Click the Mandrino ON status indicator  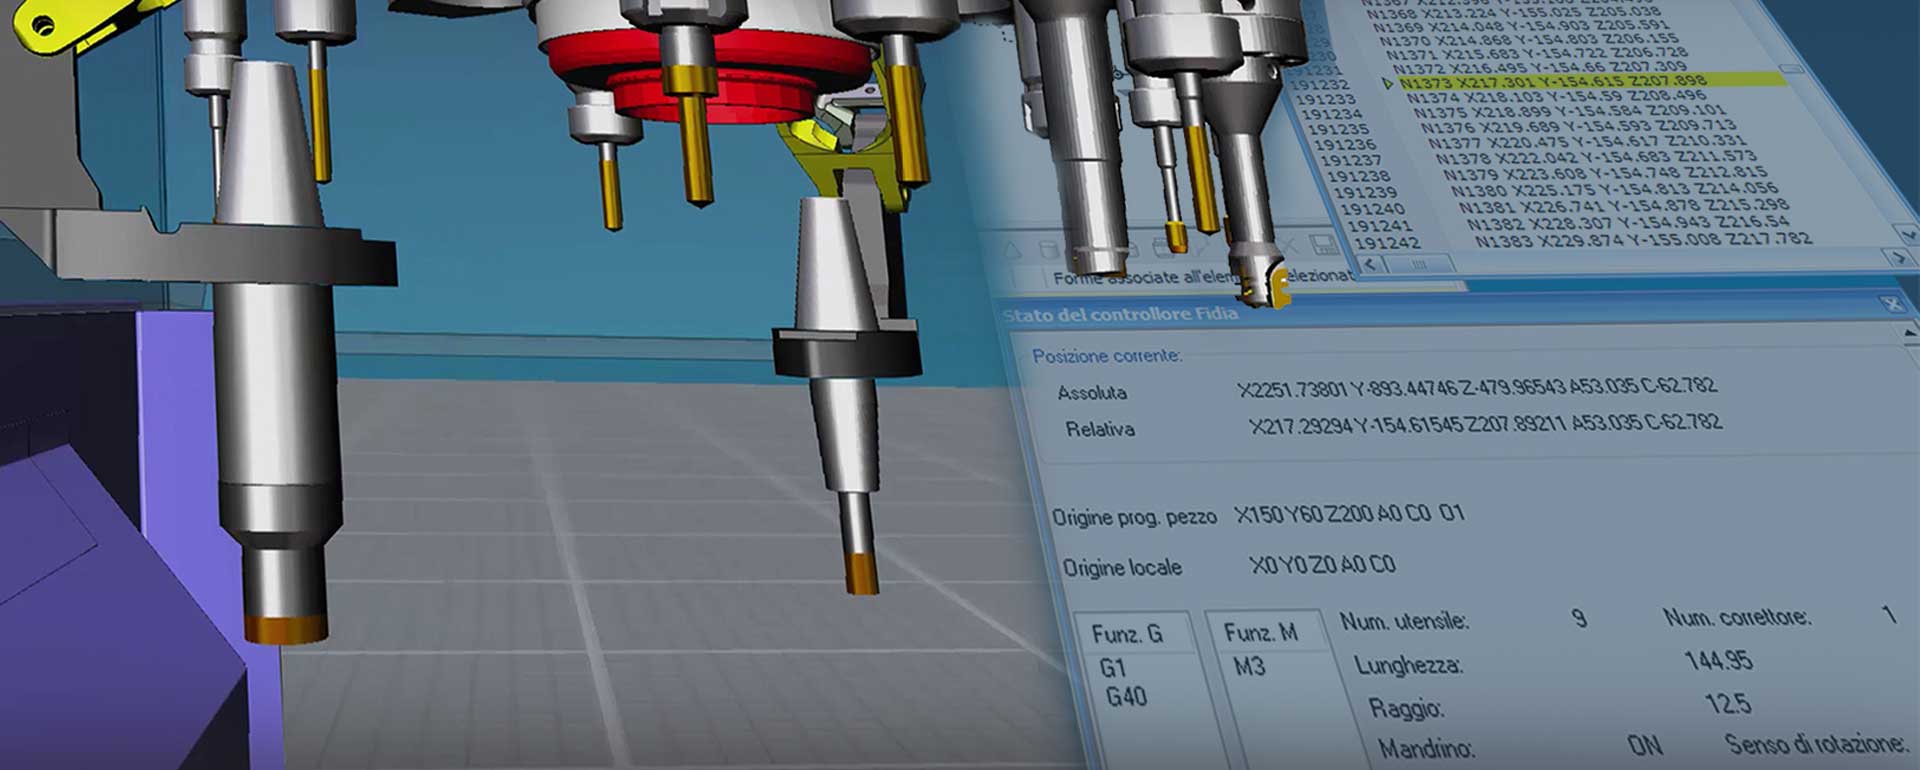pos(1644,745)
